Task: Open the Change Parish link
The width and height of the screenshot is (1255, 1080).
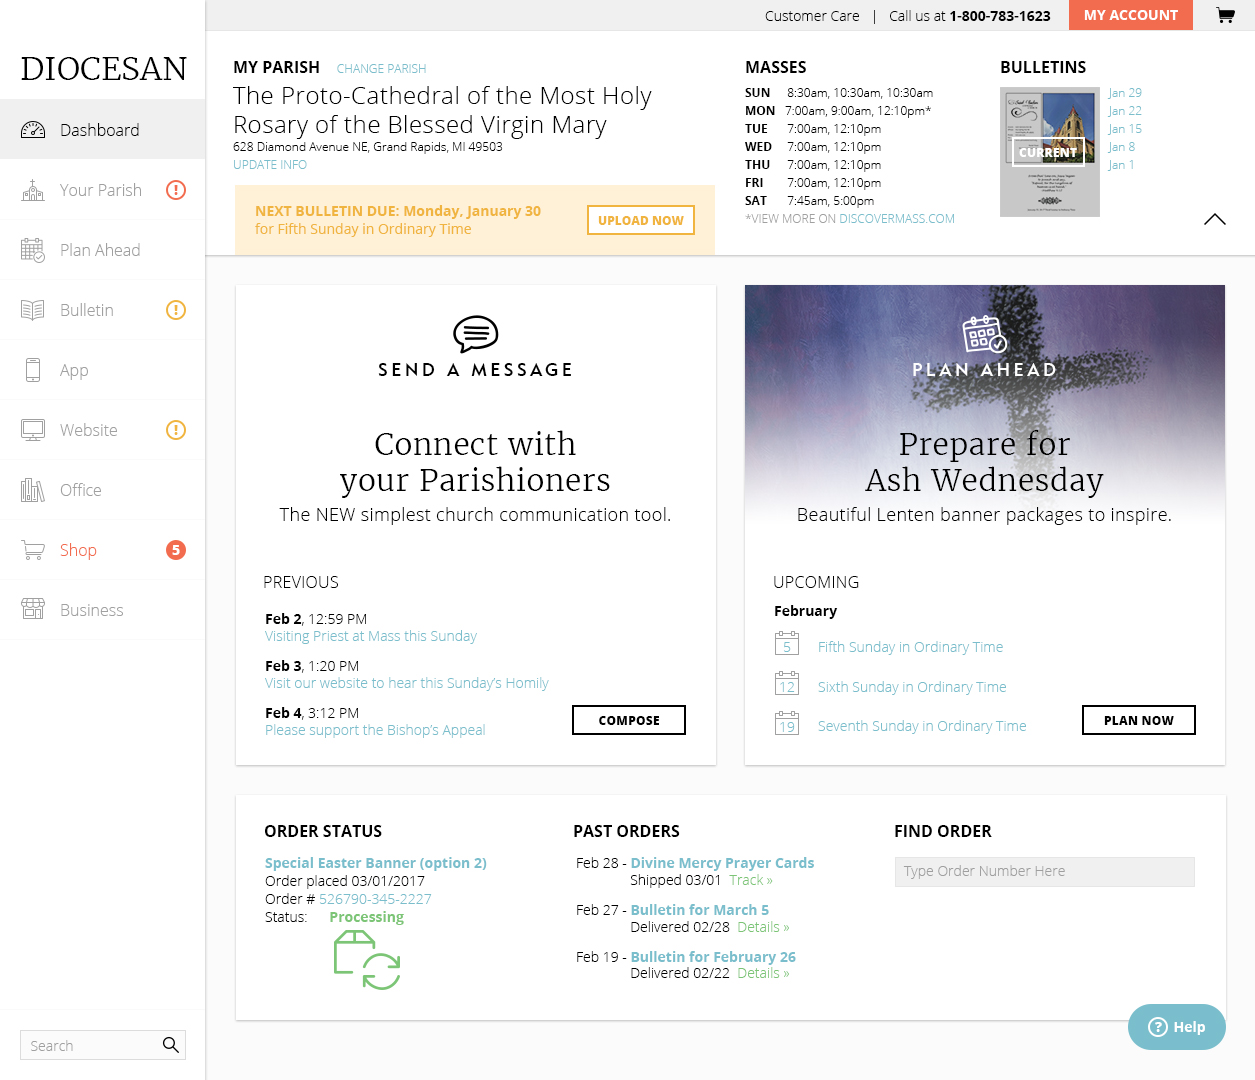Action: [381, 69]
